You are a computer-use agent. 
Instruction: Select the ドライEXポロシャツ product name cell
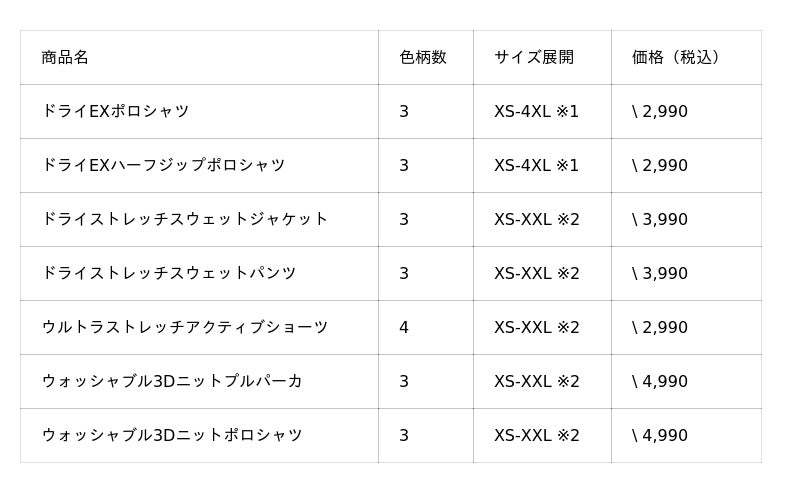pyautogui.click(x=115, y=111)
